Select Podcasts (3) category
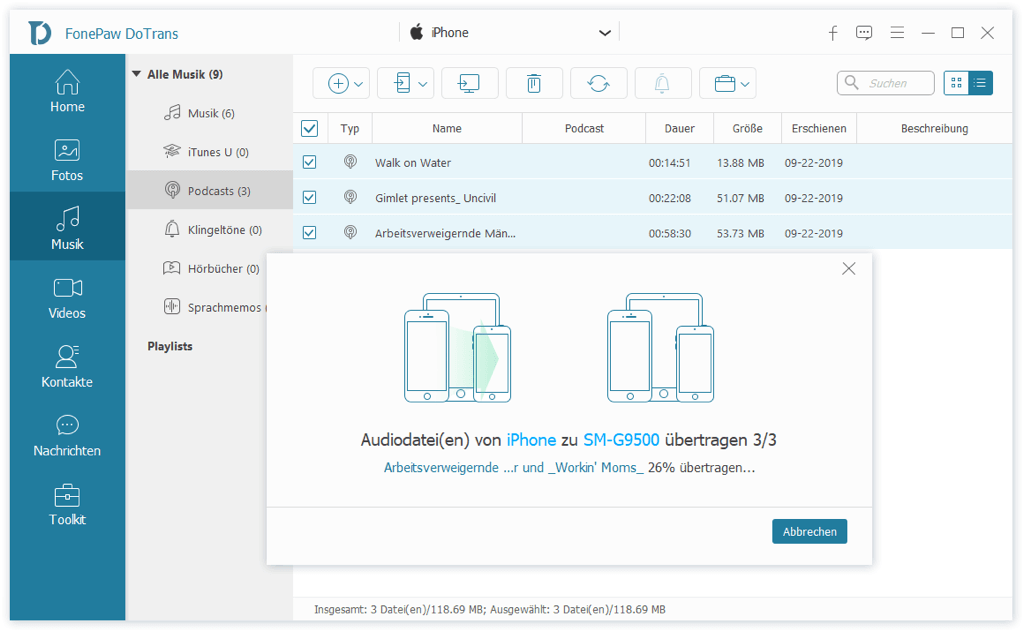Screen dimensions: 1024x632 pyautogui.click(x=210, y=191)
